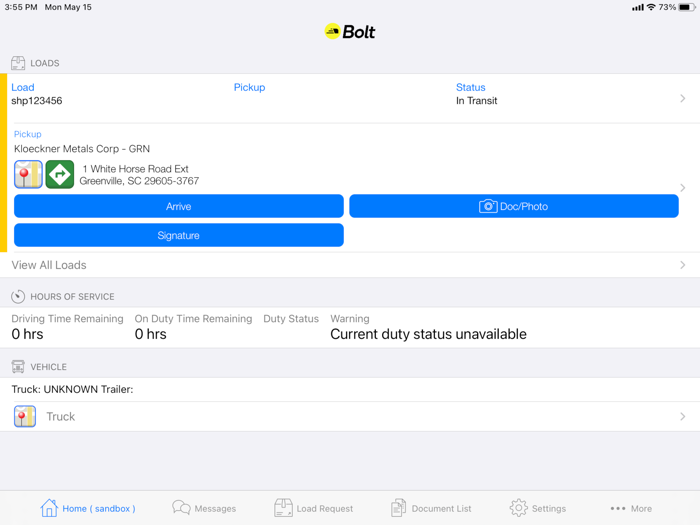Switch to Home (sandbox) tab
The image size is (700, 525).
(x=88, y=508)
